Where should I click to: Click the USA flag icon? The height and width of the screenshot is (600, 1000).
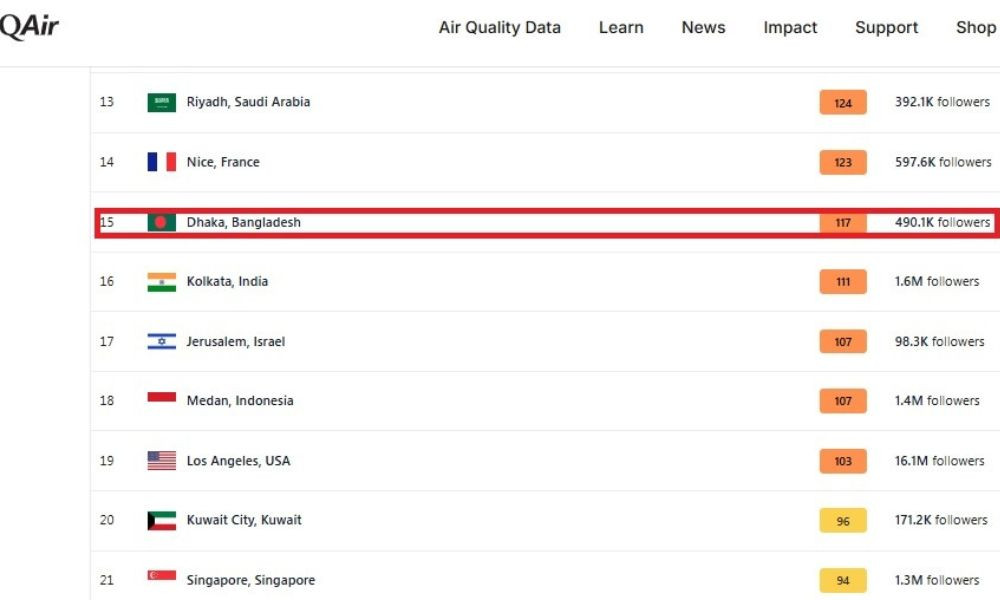pyautogui.click(x=161, y=460)
